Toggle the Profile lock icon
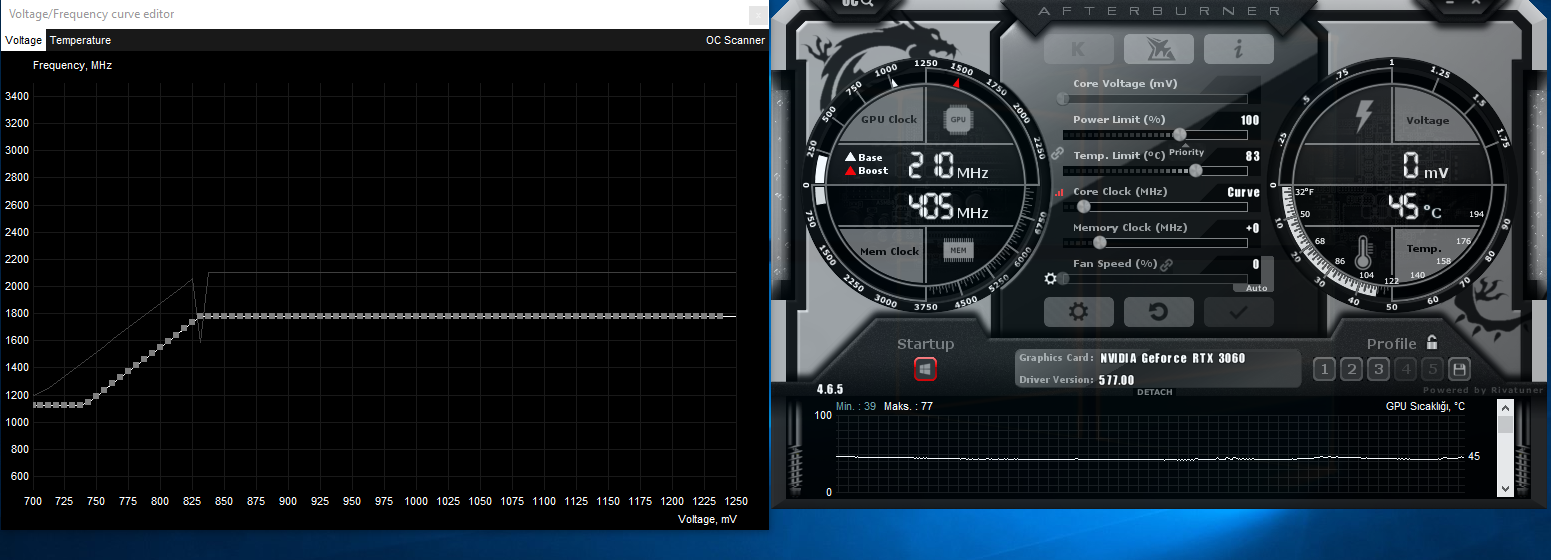This screenshot has width=1551, height=560. pos(1432,342)
